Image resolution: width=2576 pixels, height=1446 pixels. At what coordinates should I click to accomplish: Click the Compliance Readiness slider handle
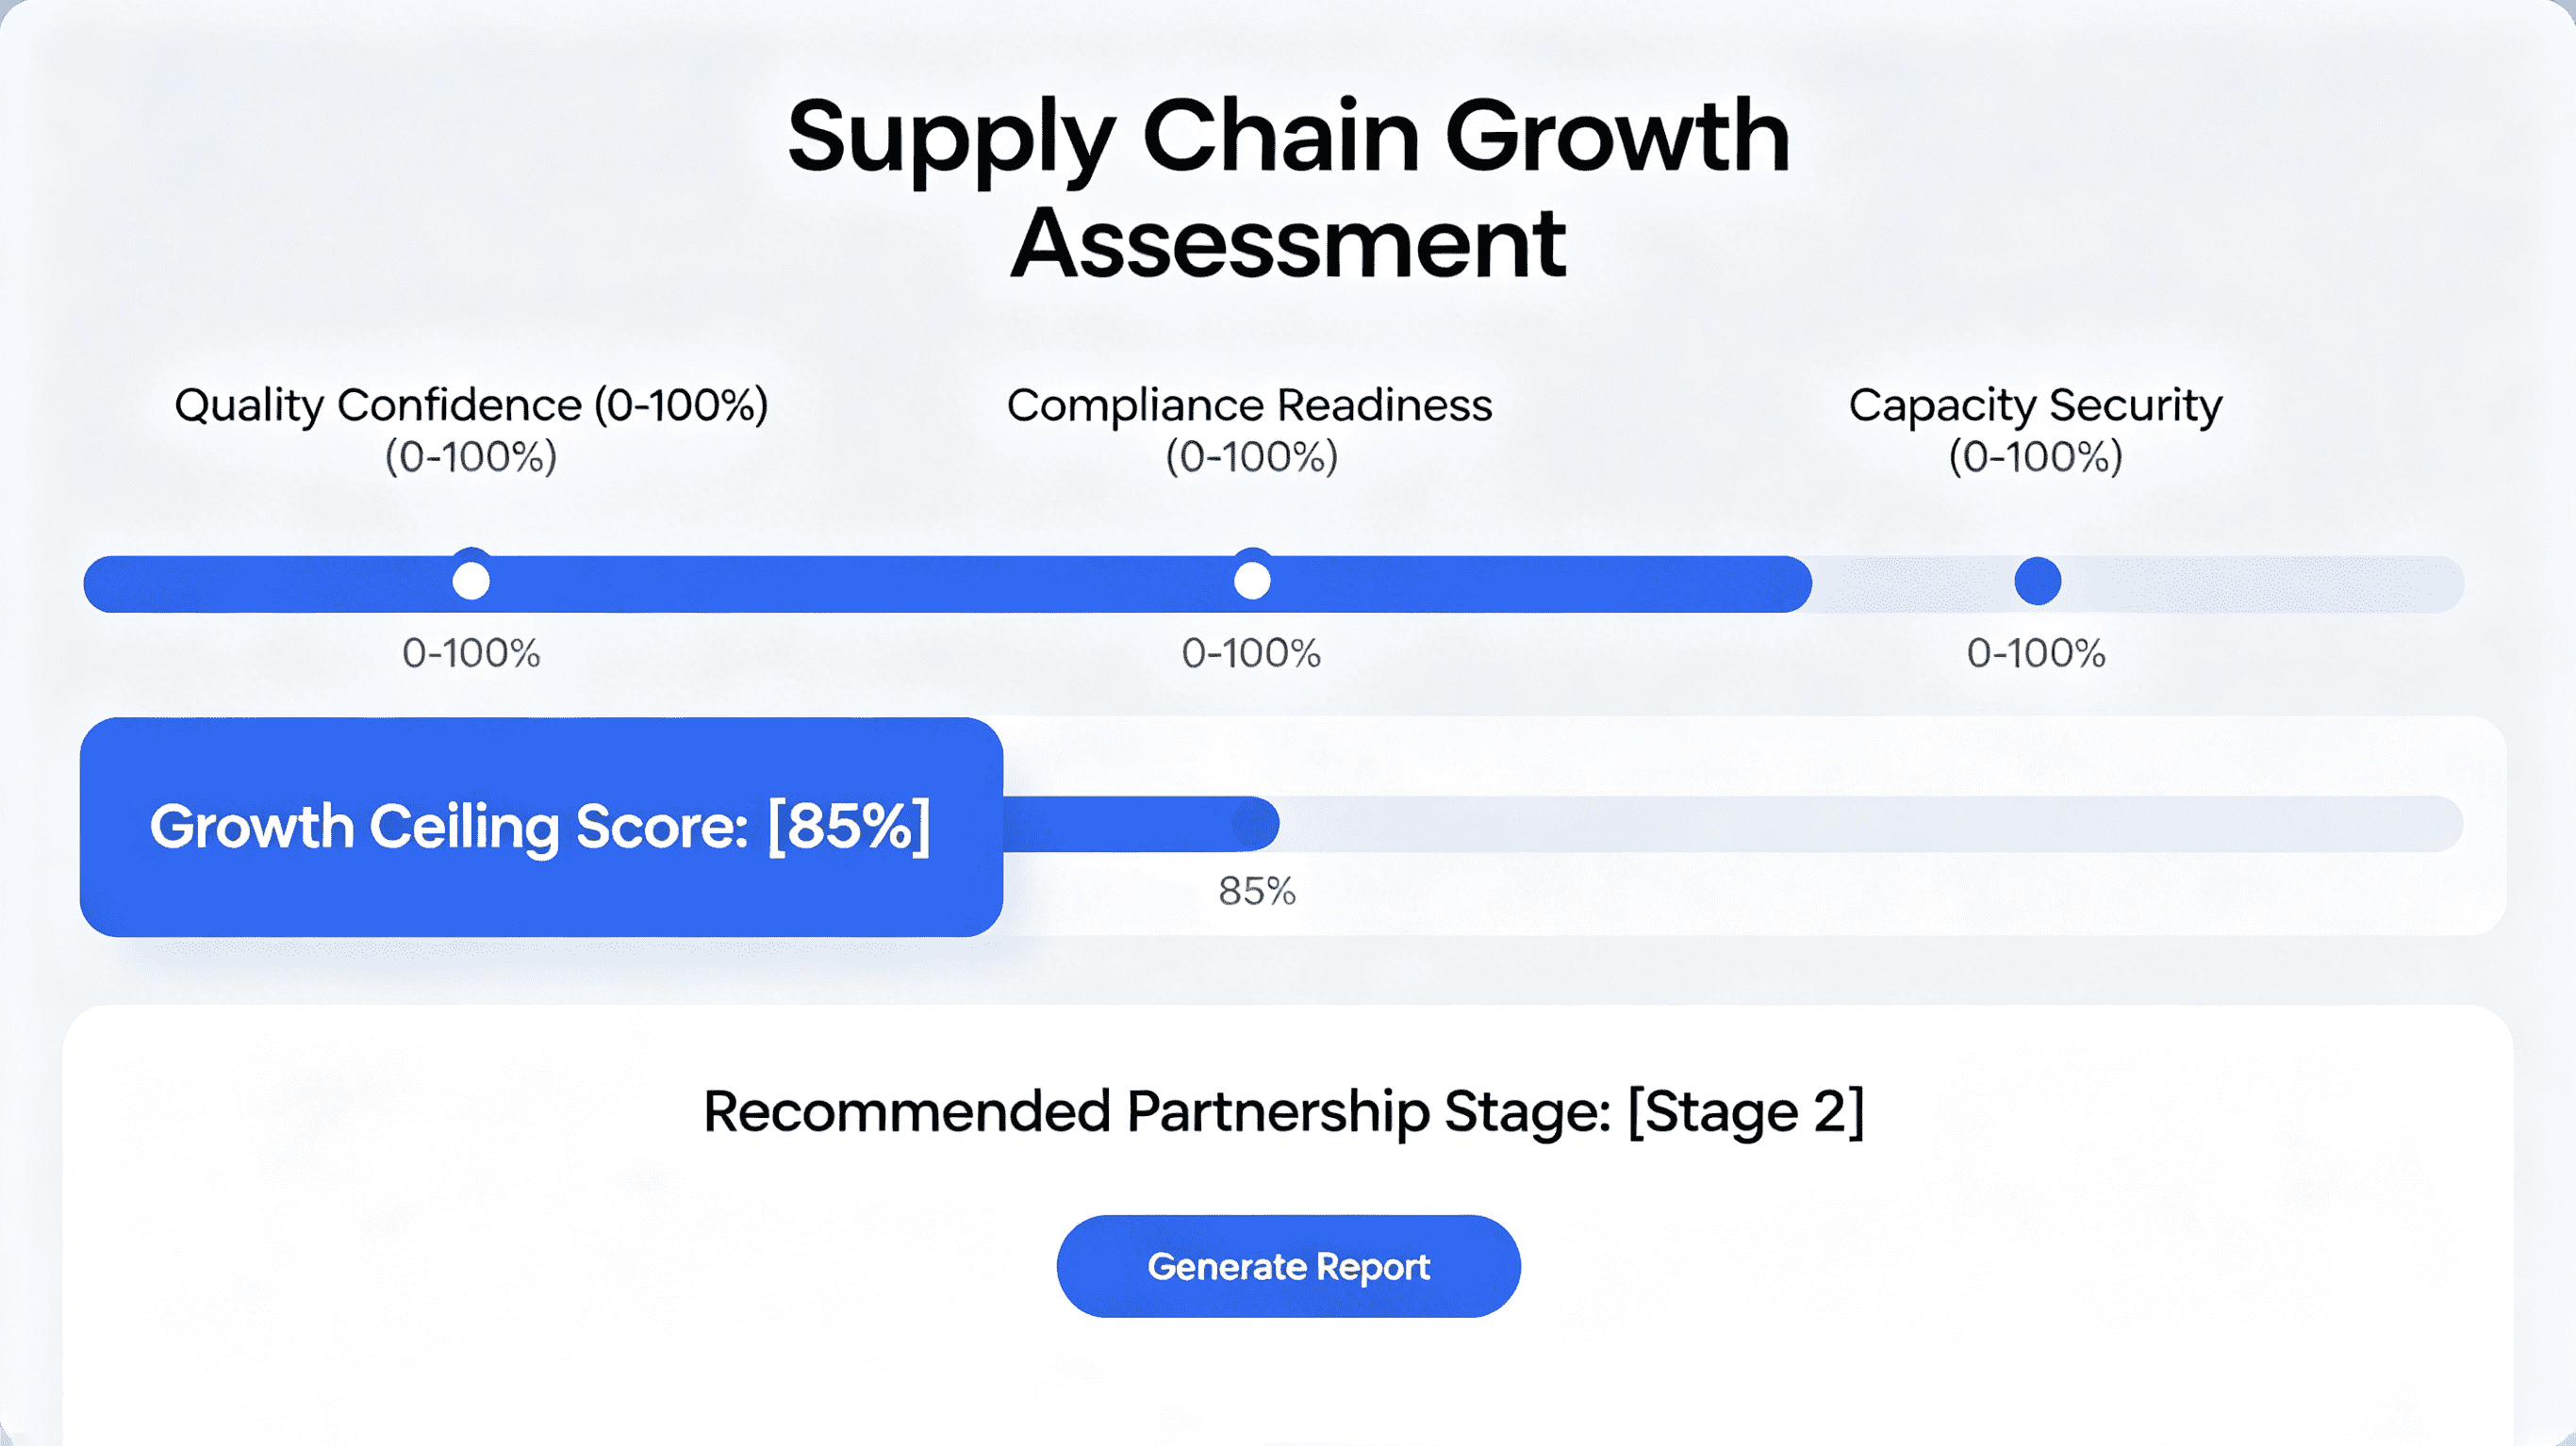tap(1252, 580)
